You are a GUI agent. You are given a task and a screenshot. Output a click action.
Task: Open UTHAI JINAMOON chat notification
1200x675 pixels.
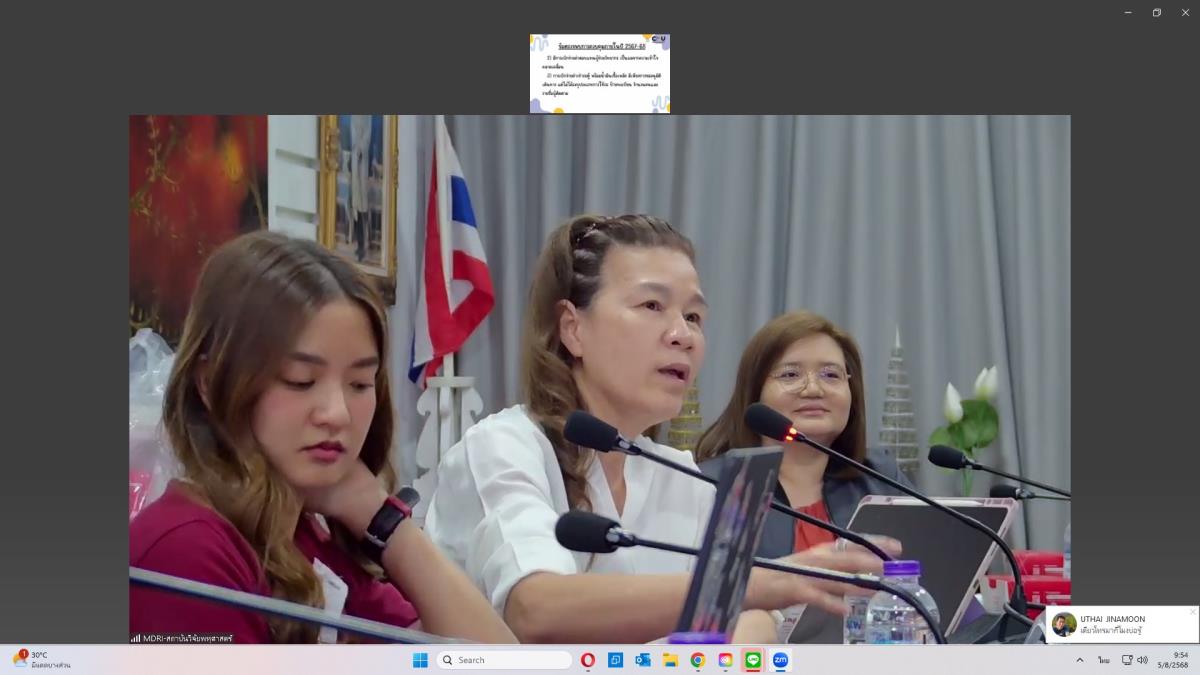click(1120, 625)
